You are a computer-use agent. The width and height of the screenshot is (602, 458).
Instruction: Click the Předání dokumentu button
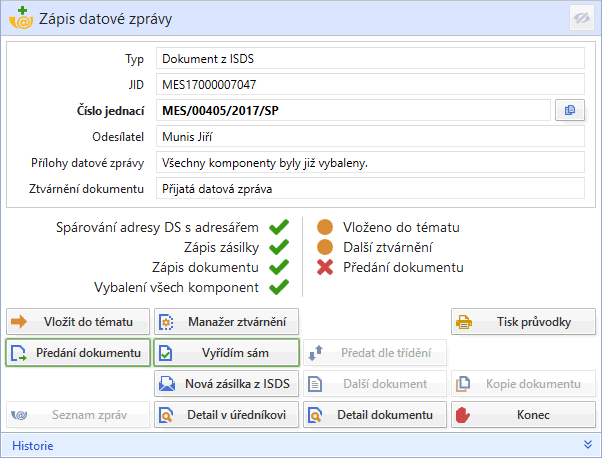pyautogui.click(x=79, y=353)
